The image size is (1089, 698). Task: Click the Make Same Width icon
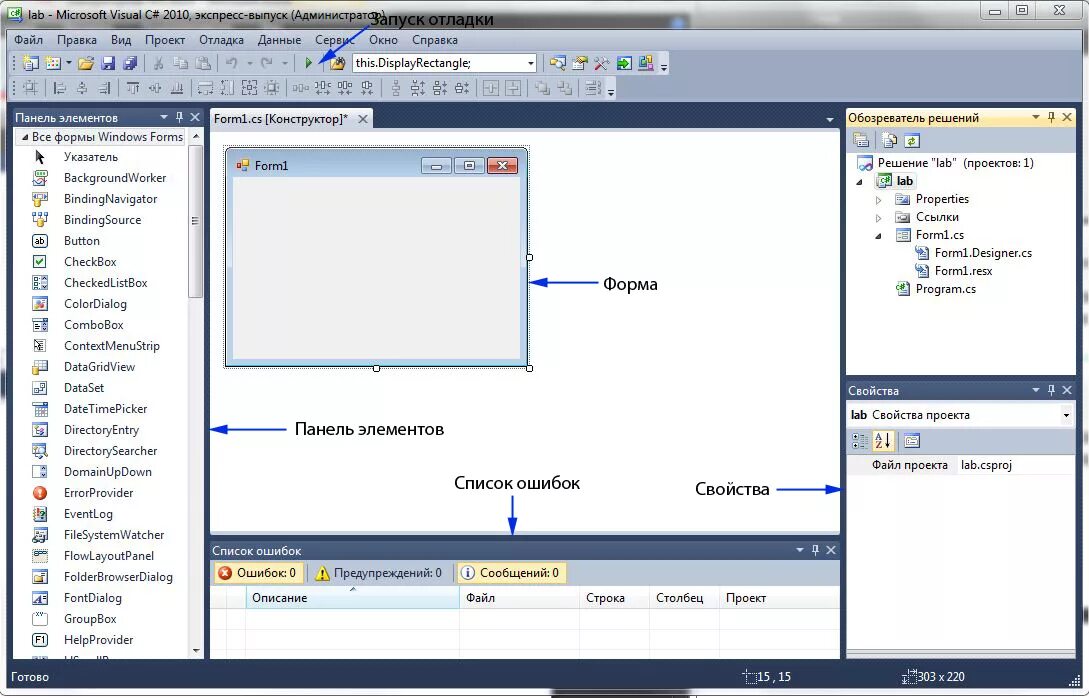206,88
